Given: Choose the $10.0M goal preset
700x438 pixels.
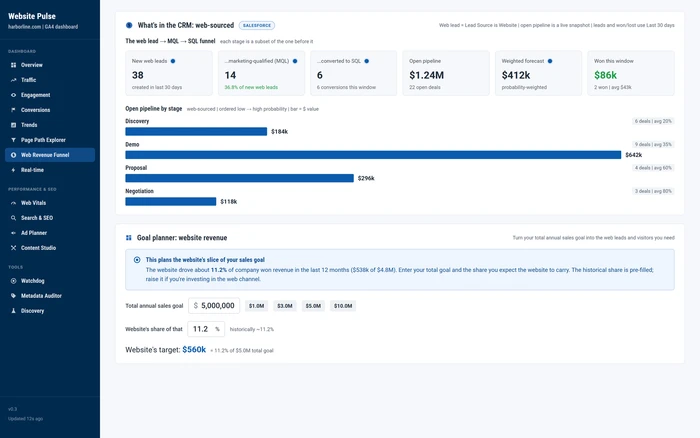Looking at the screenshot, I should (x=343, y=306).
